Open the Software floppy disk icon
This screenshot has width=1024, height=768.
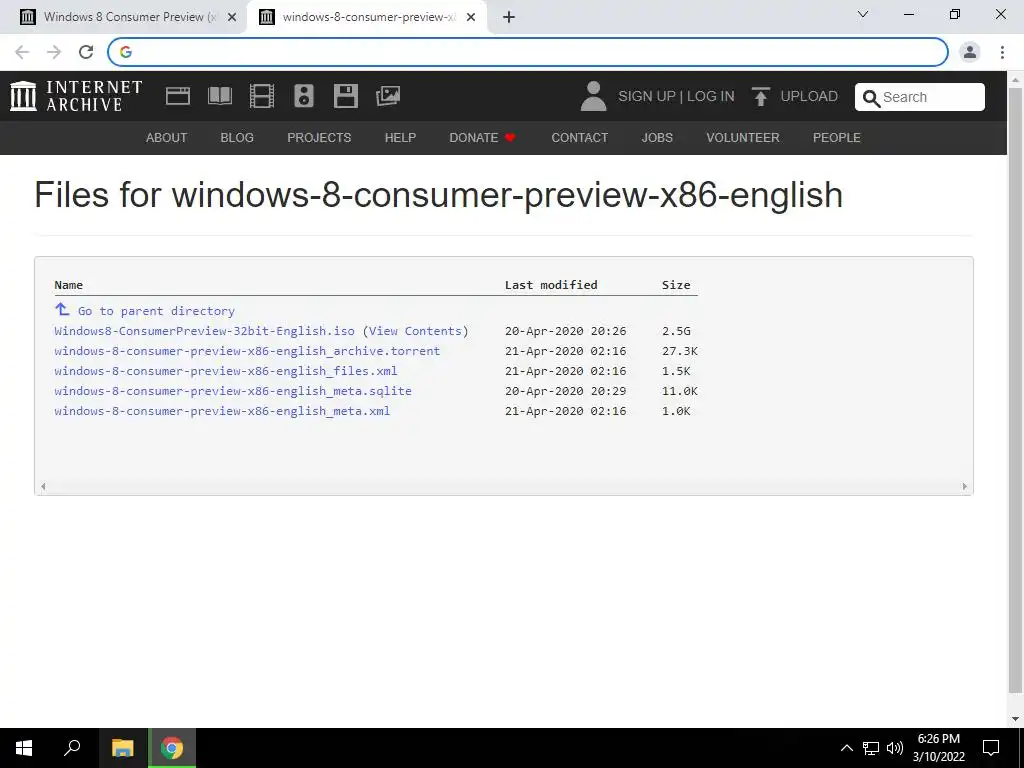click(345, 96)
